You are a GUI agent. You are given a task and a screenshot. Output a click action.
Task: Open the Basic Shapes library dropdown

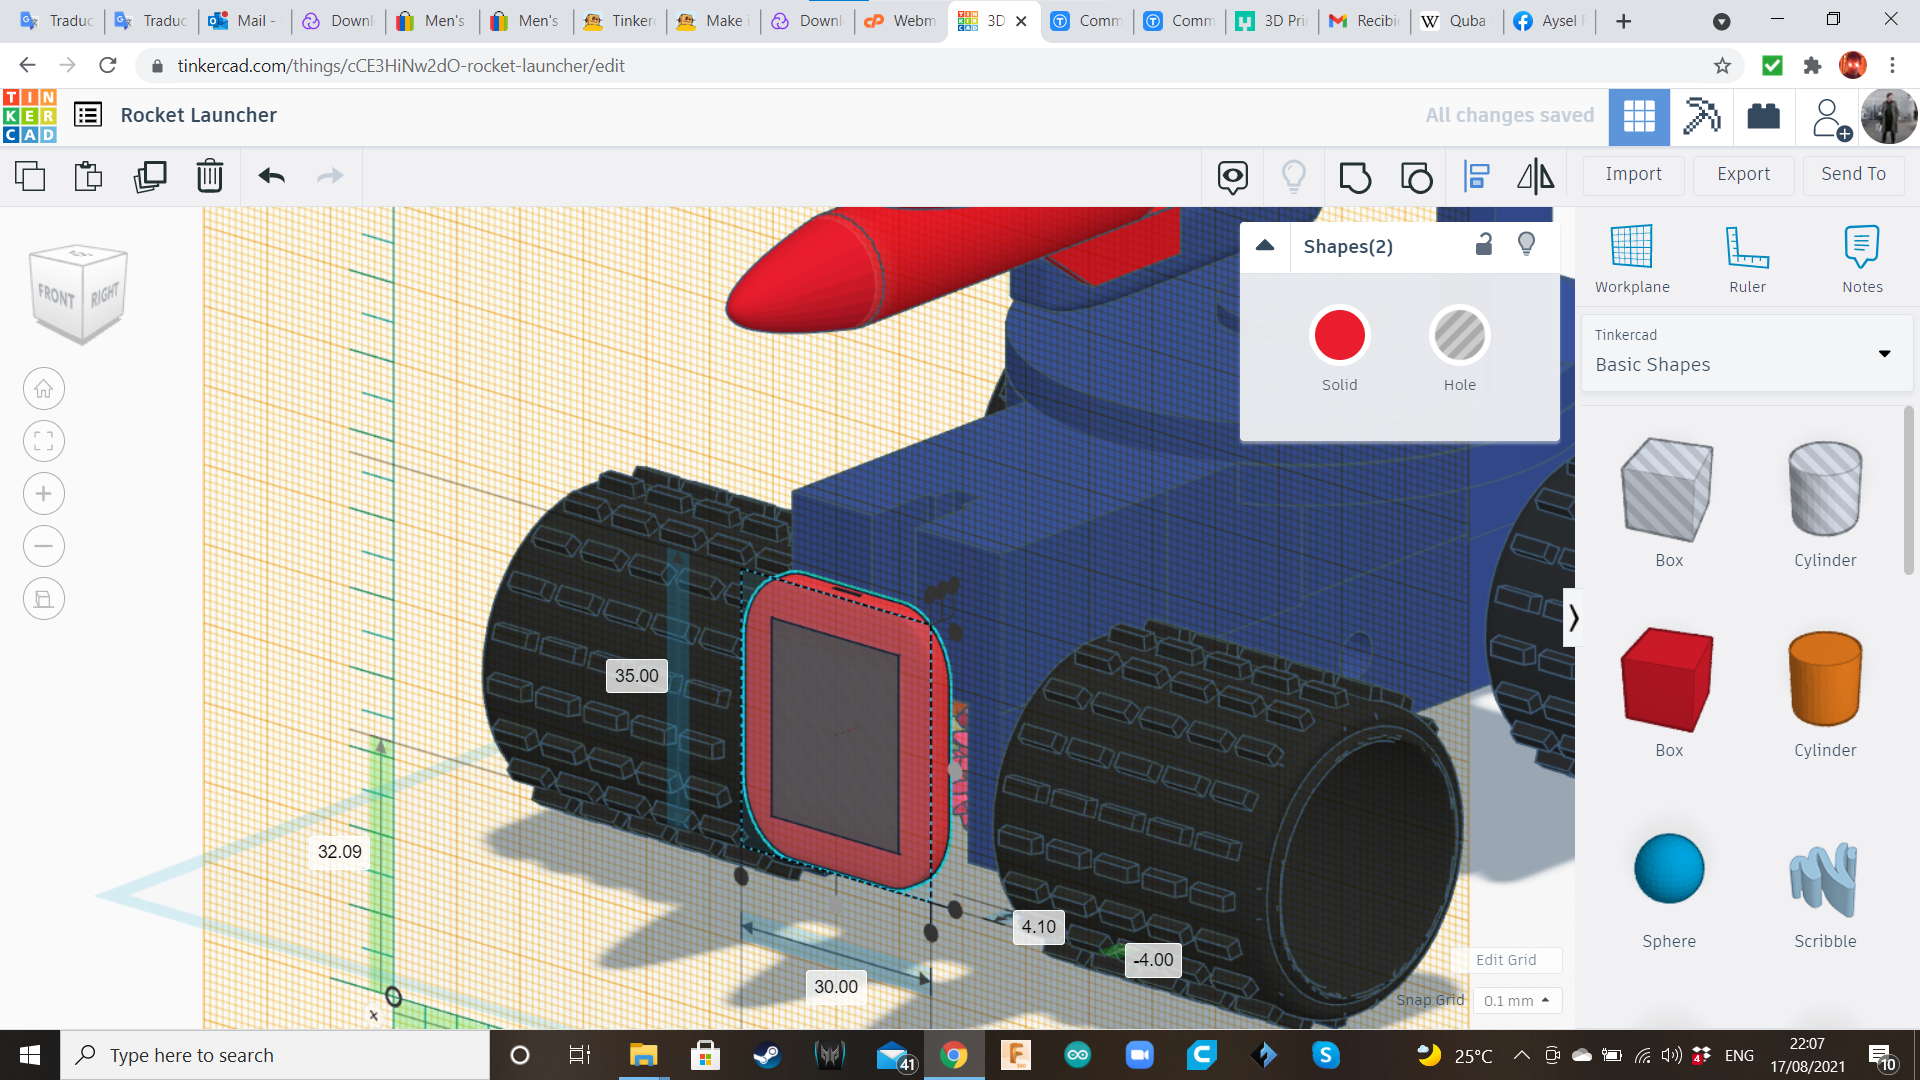click(1884, 354)
